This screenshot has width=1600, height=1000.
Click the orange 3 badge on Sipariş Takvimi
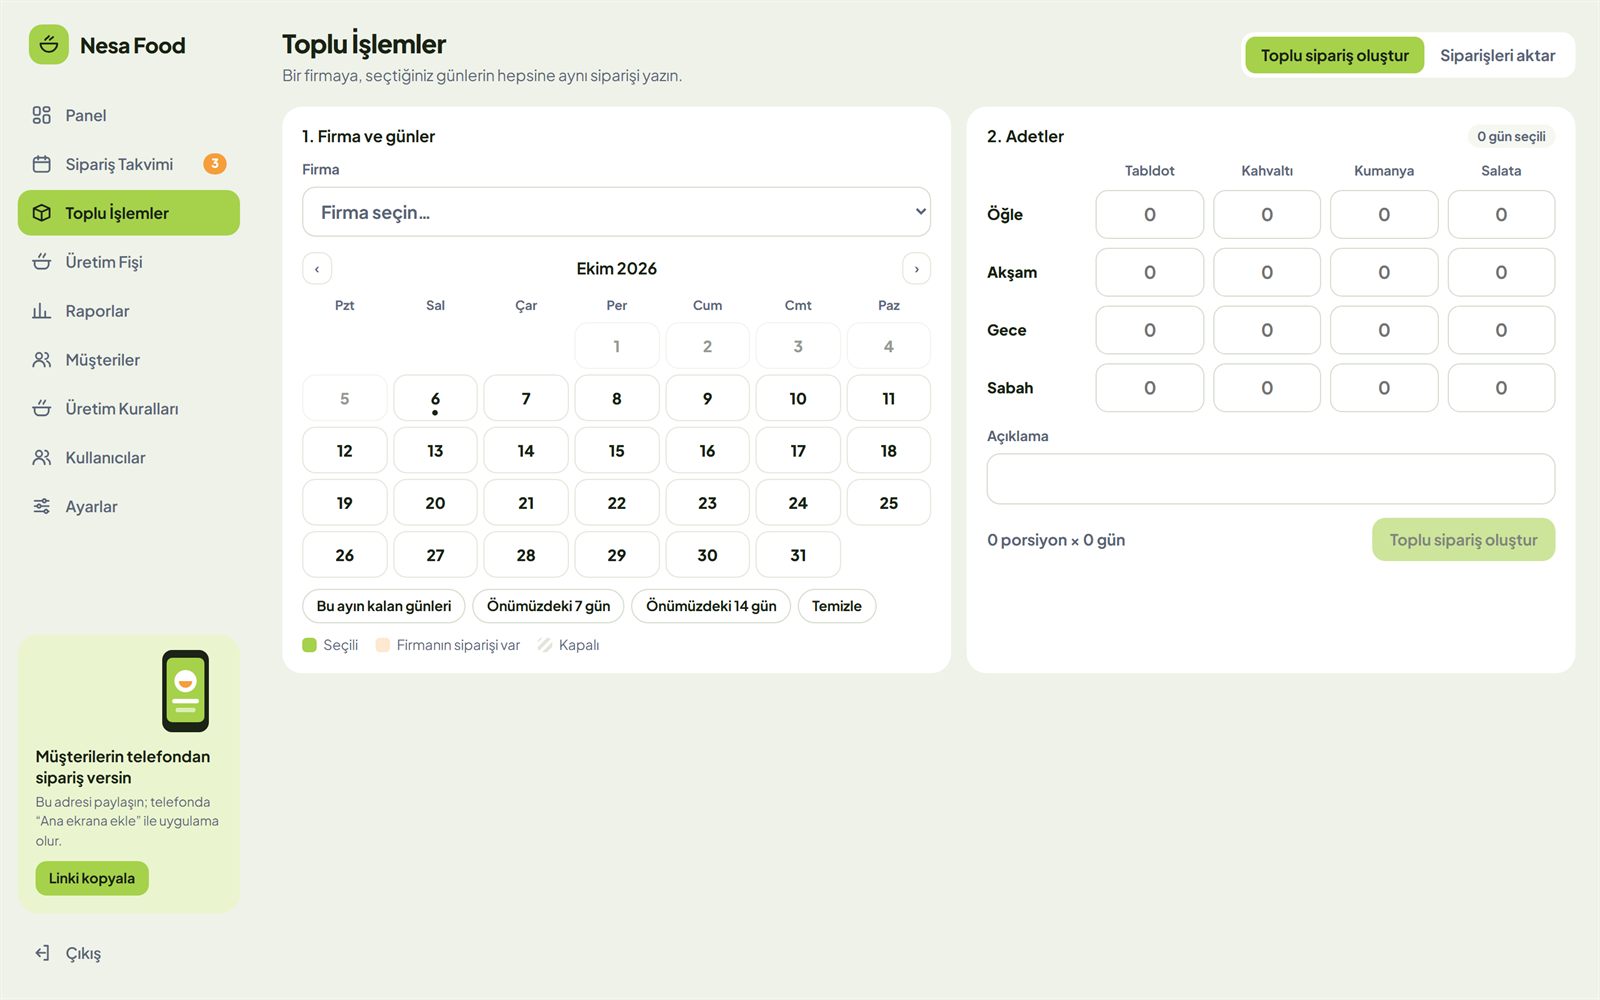pyautogui.click(x=215, y=164)
